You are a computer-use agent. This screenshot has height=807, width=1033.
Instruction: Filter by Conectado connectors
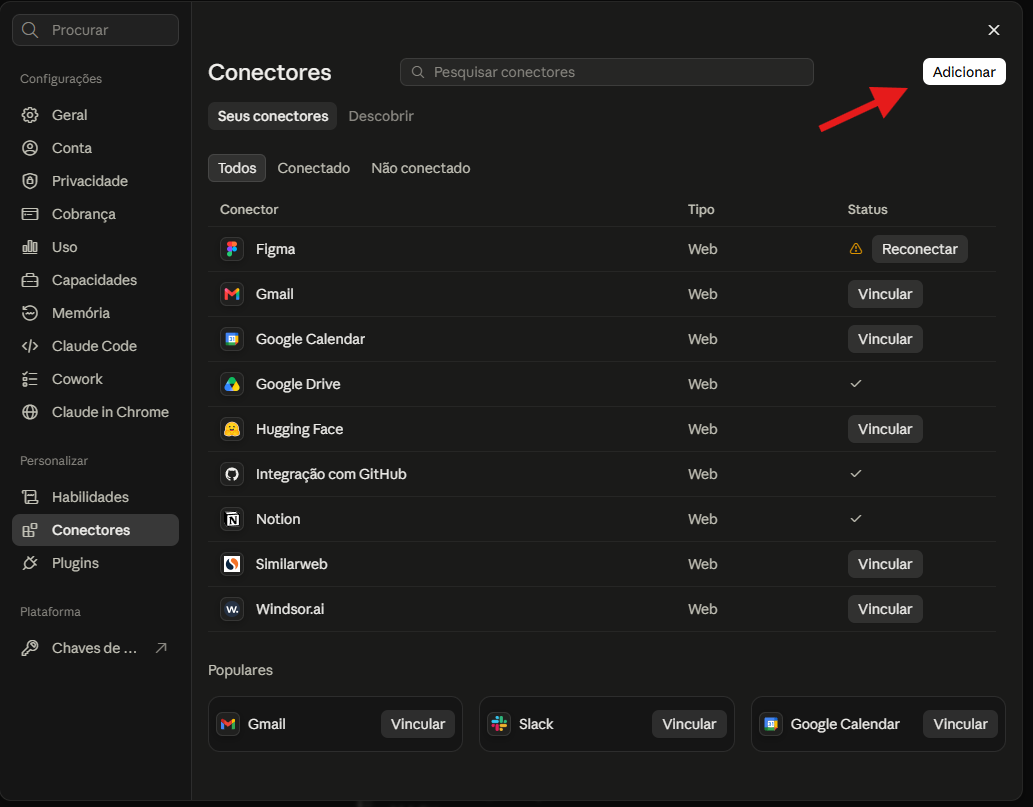[x=314, y=168]
